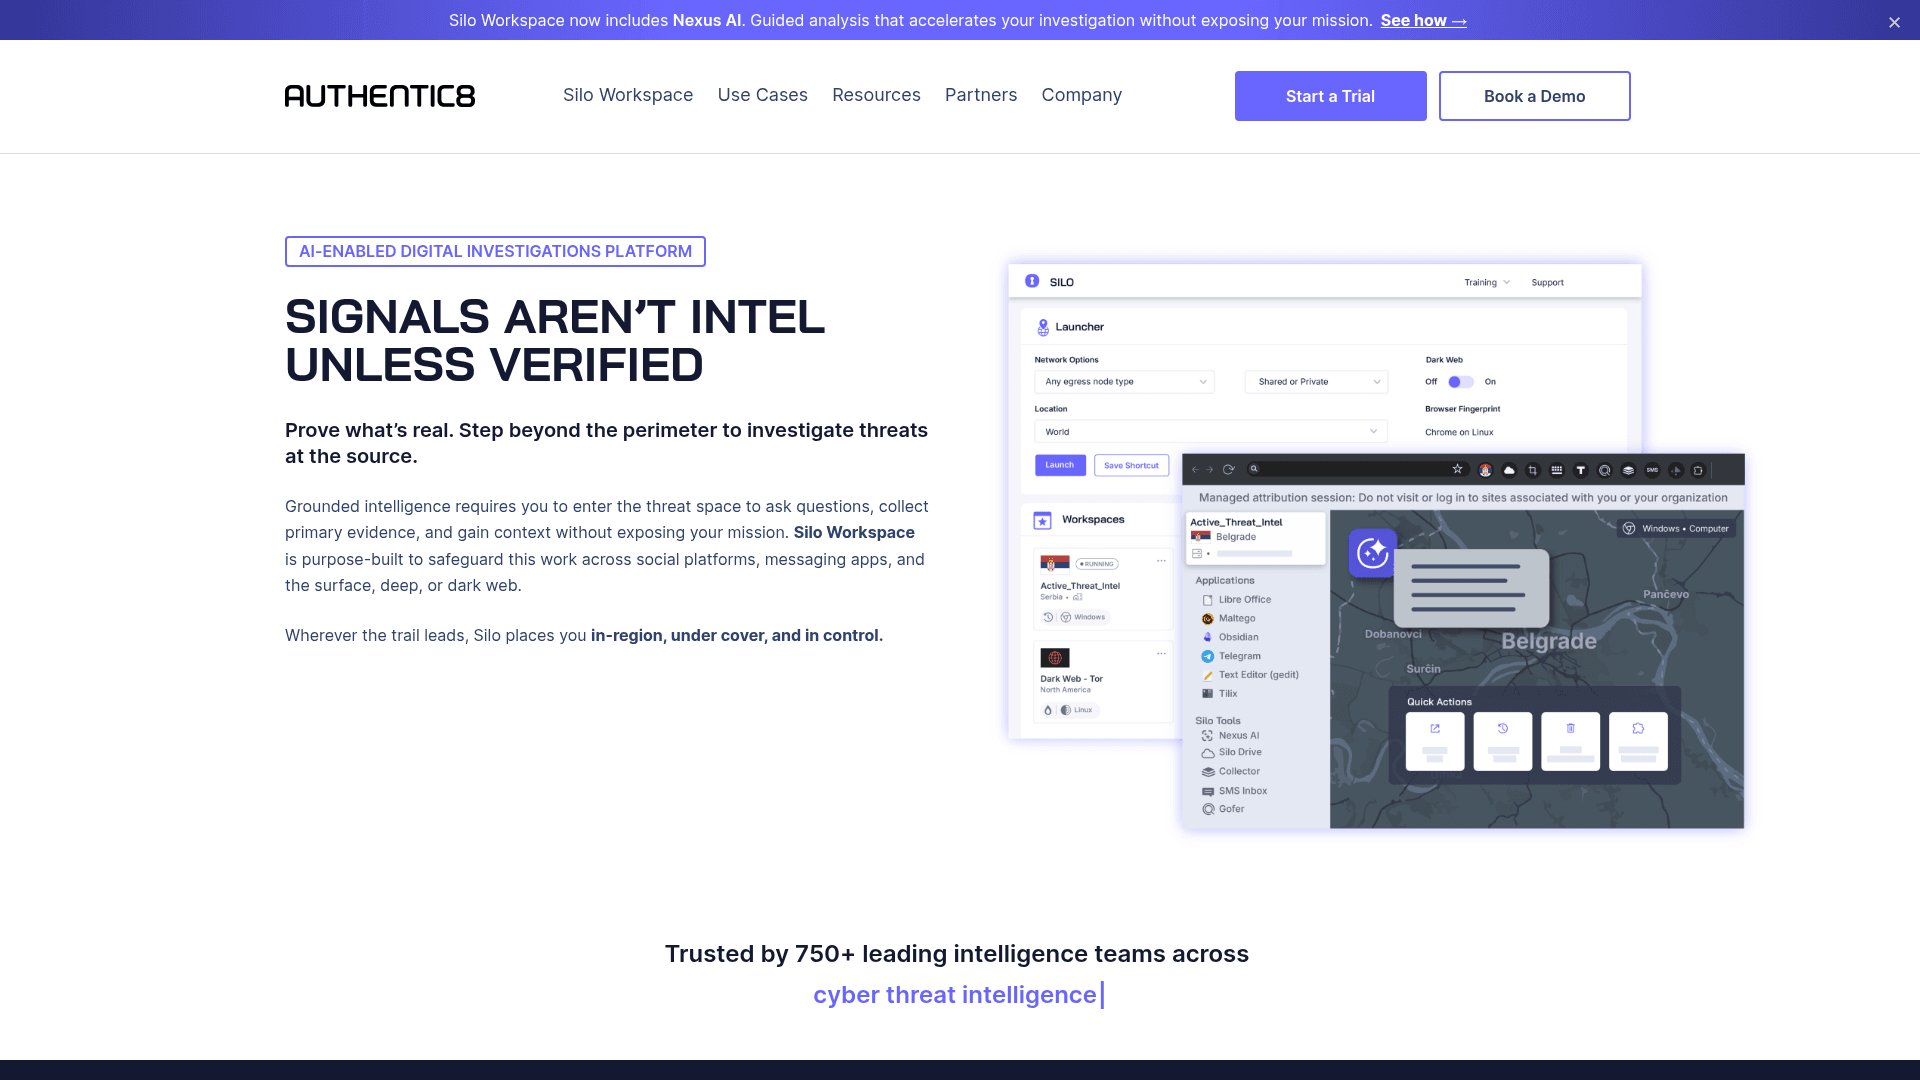Click the Gofer circle icon in browser toolbar
1920x1080 pixels.
click(x=1605, y=470)
